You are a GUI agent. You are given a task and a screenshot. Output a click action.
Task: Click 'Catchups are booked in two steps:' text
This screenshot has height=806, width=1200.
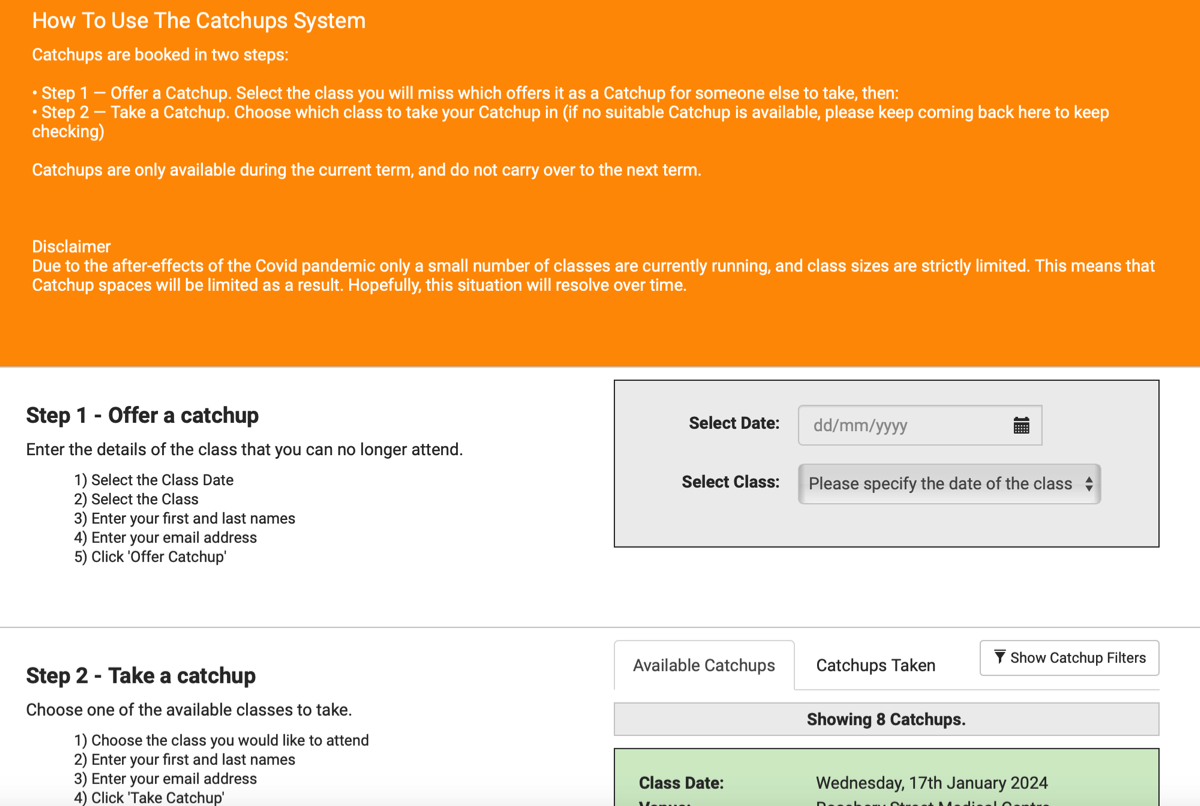160,54
